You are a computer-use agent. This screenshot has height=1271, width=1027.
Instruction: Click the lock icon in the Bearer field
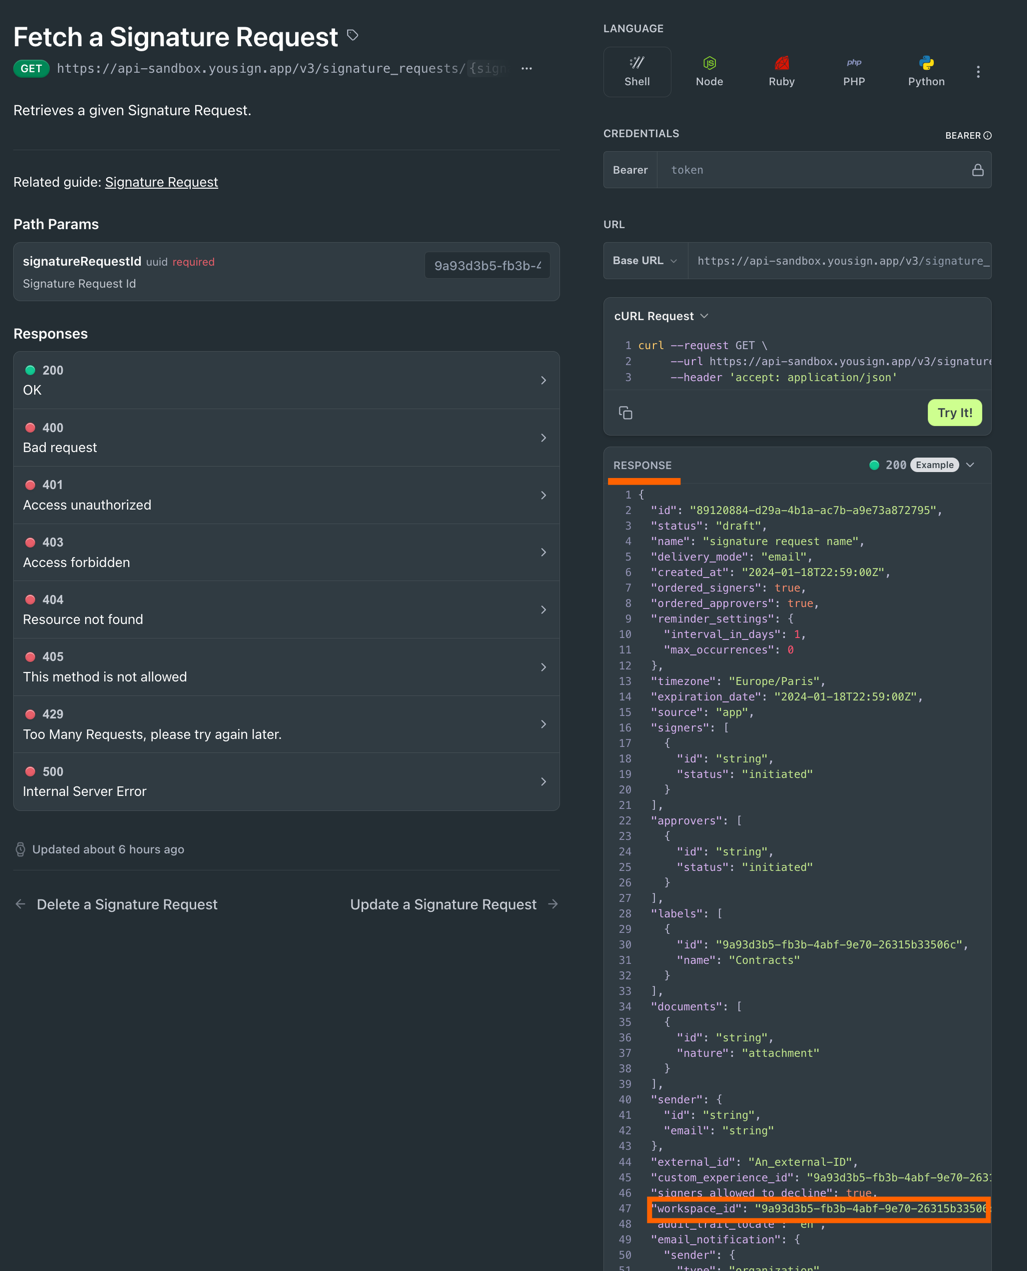tap(977, 170)
